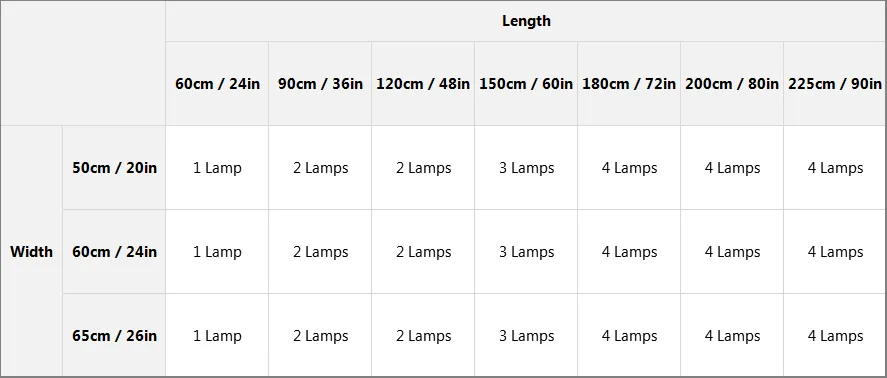Click the Length header cell
The width and height of the screenshot is (887, 378).
[526, 21]
